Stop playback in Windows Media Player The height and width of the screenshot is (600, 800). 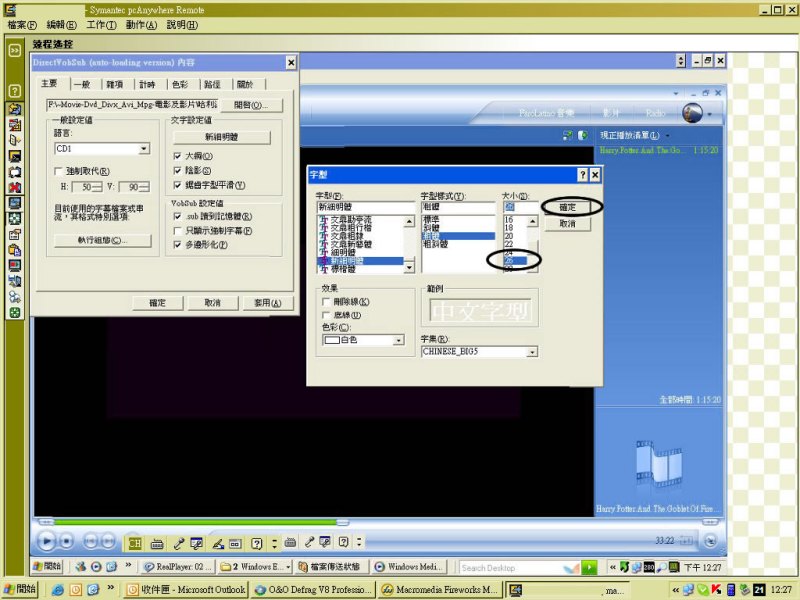tap(66, 541)
